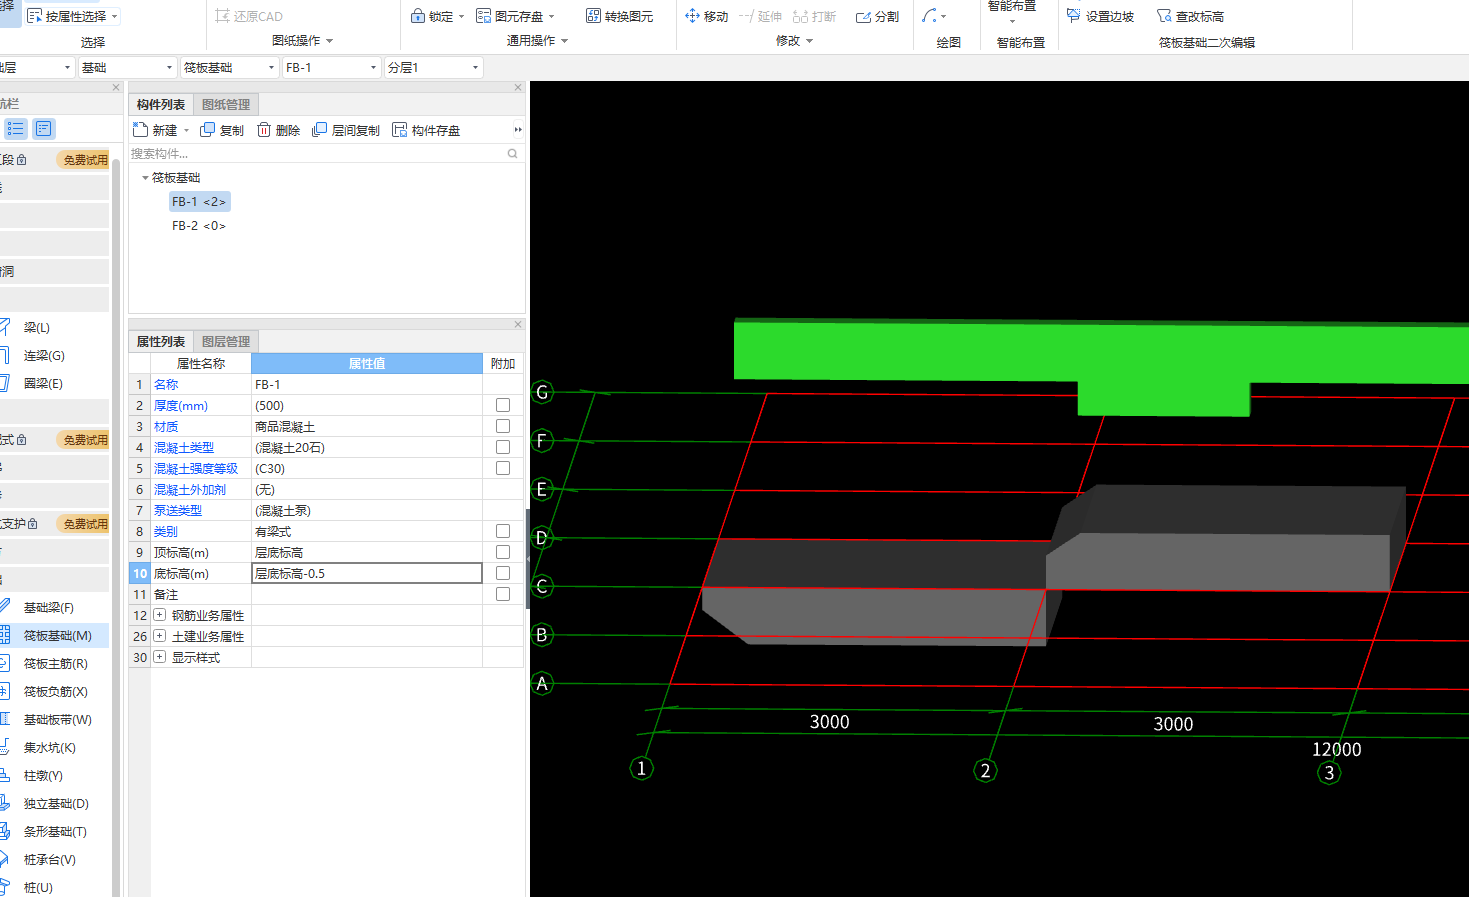Switch to the 属性列表 tab
Viewport: 1469px width, 897px height.
(161, 341)
